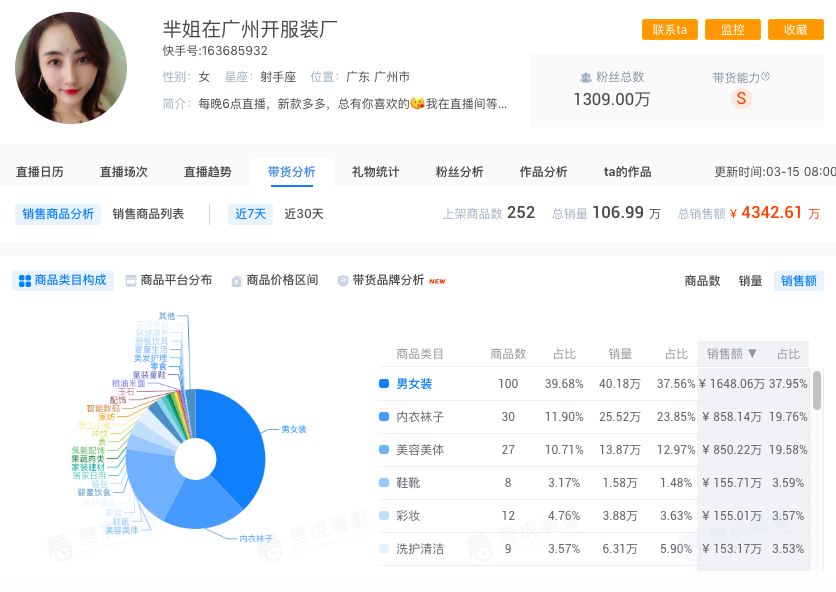Click the 彩妆 category name
The image size is (836, 592).
408,516
